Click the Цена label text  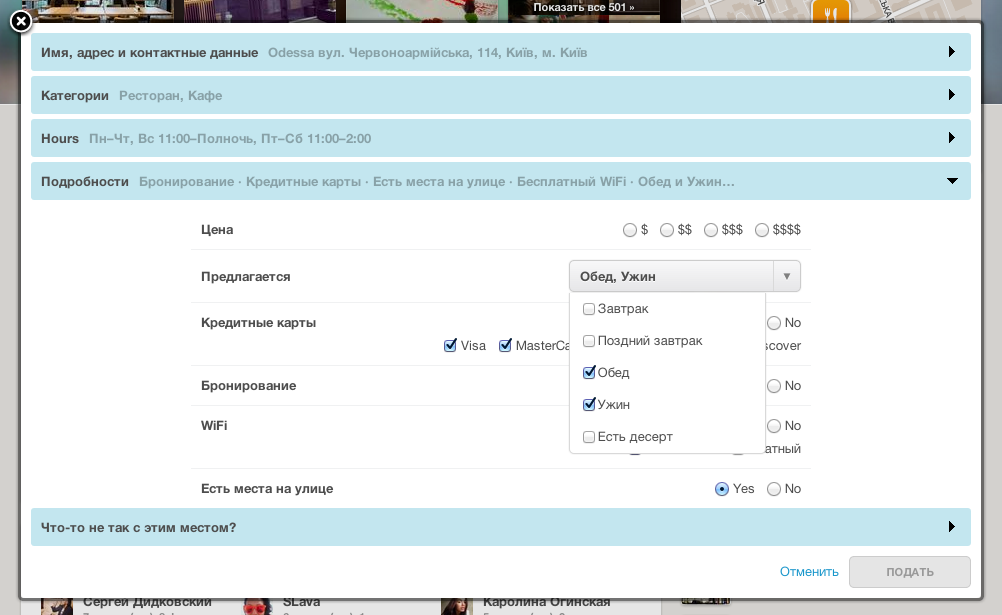point(217,230)
